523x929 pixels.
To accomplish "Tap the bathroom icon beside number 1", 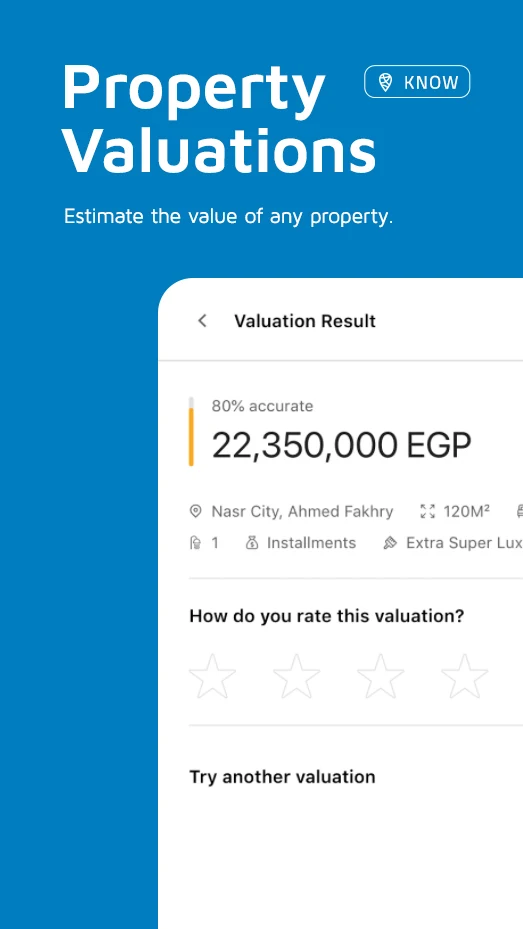I will [195, 543].
